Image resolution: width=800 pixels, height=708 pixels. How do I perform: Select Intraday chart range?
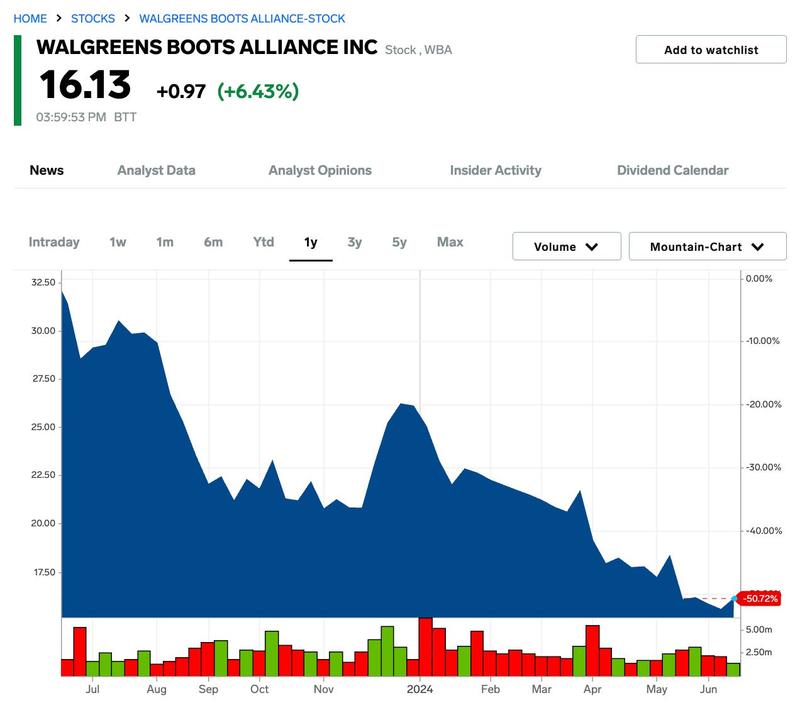click(54, 242)
